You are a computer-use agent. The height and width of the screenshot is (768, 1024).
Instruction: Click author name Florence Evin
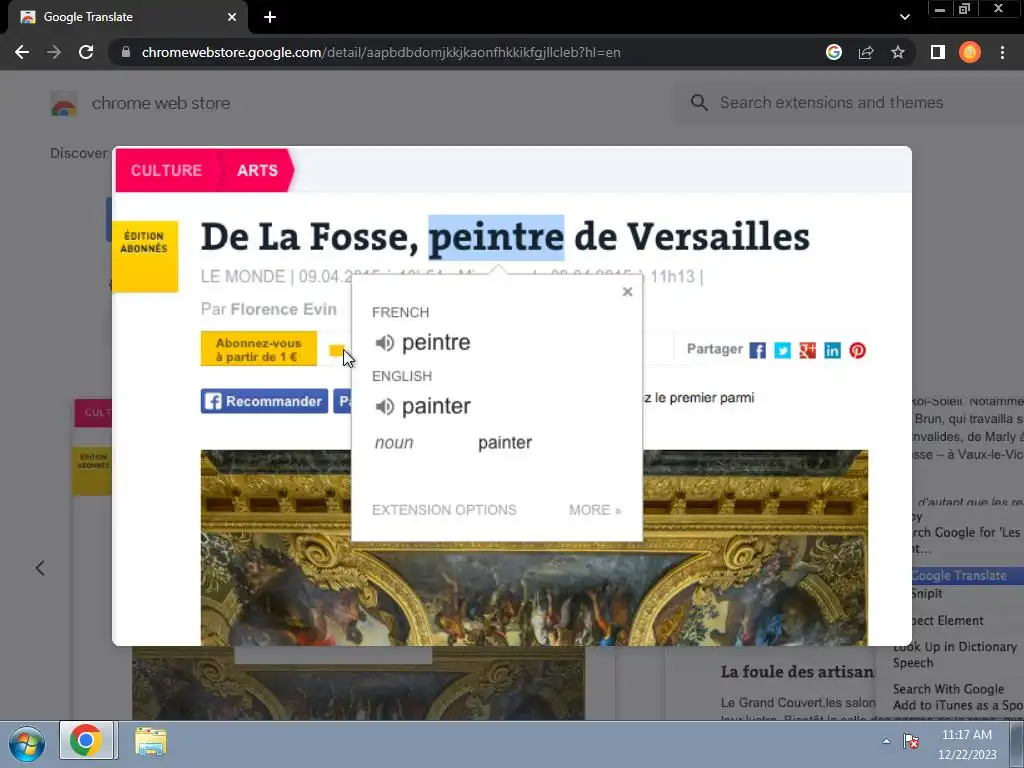283,309
